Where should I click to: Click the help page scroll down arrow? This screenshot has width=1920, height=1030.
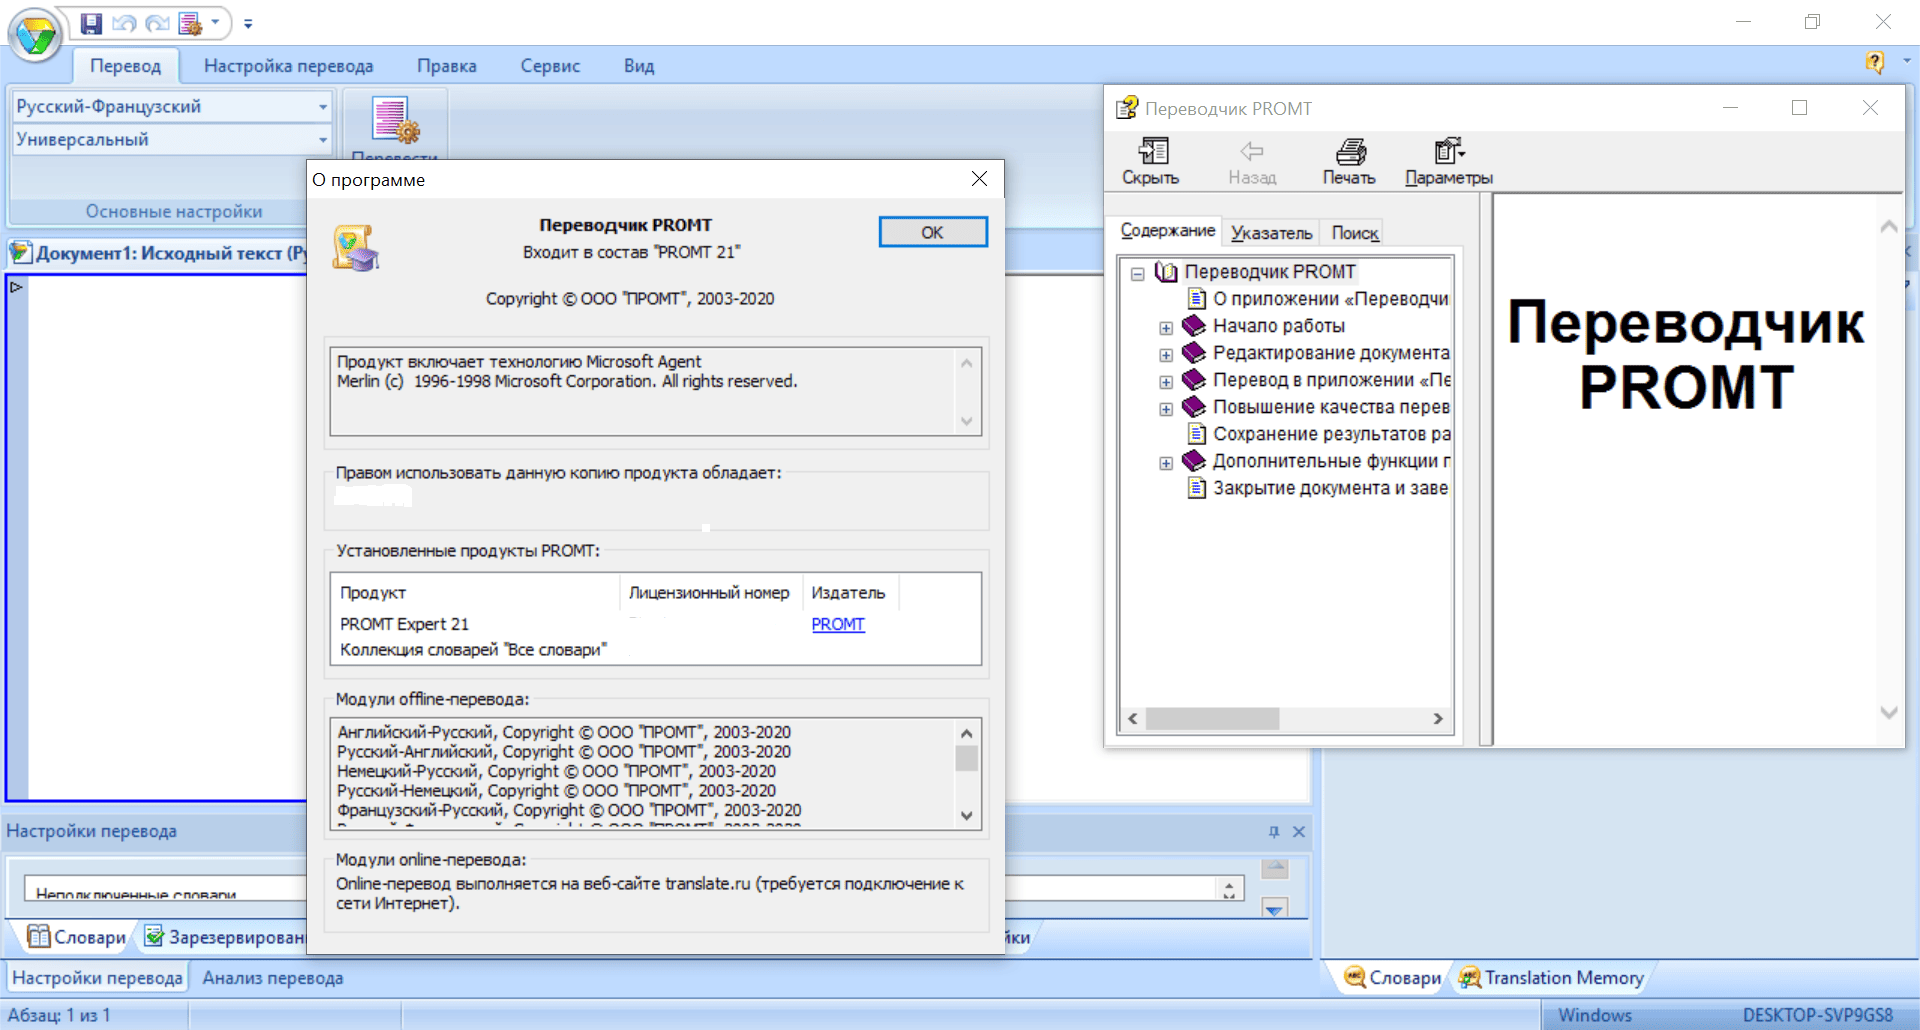tap(1889, 713)
